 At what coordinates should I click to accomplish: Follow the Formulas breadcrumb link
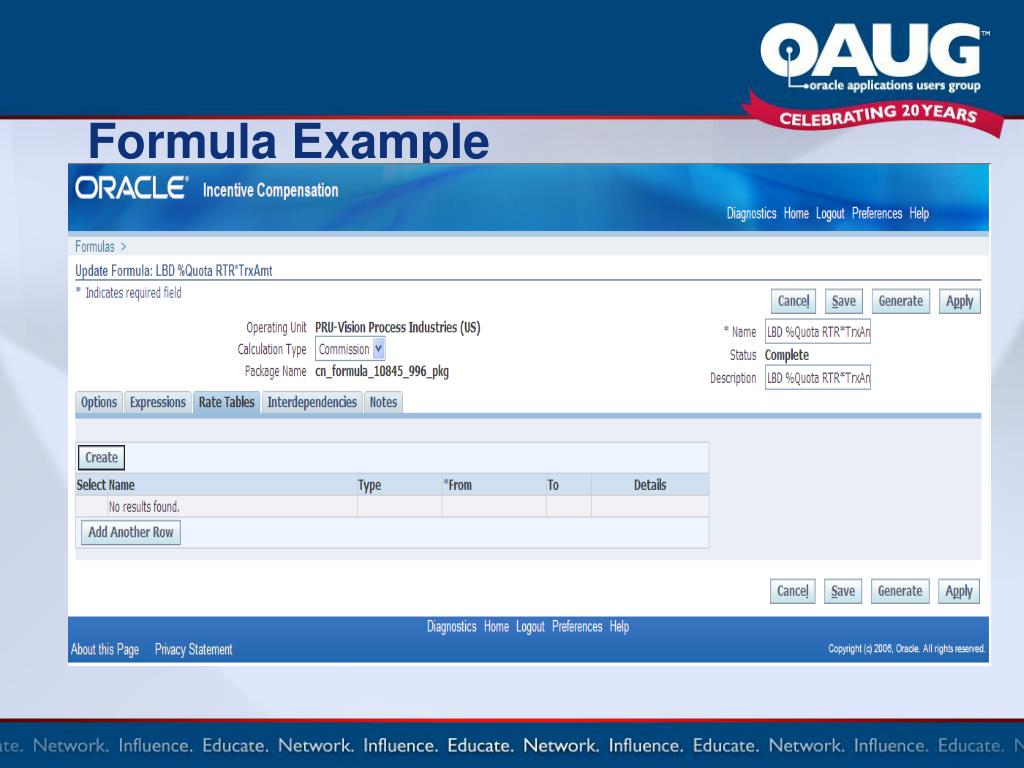coord(95,246)
